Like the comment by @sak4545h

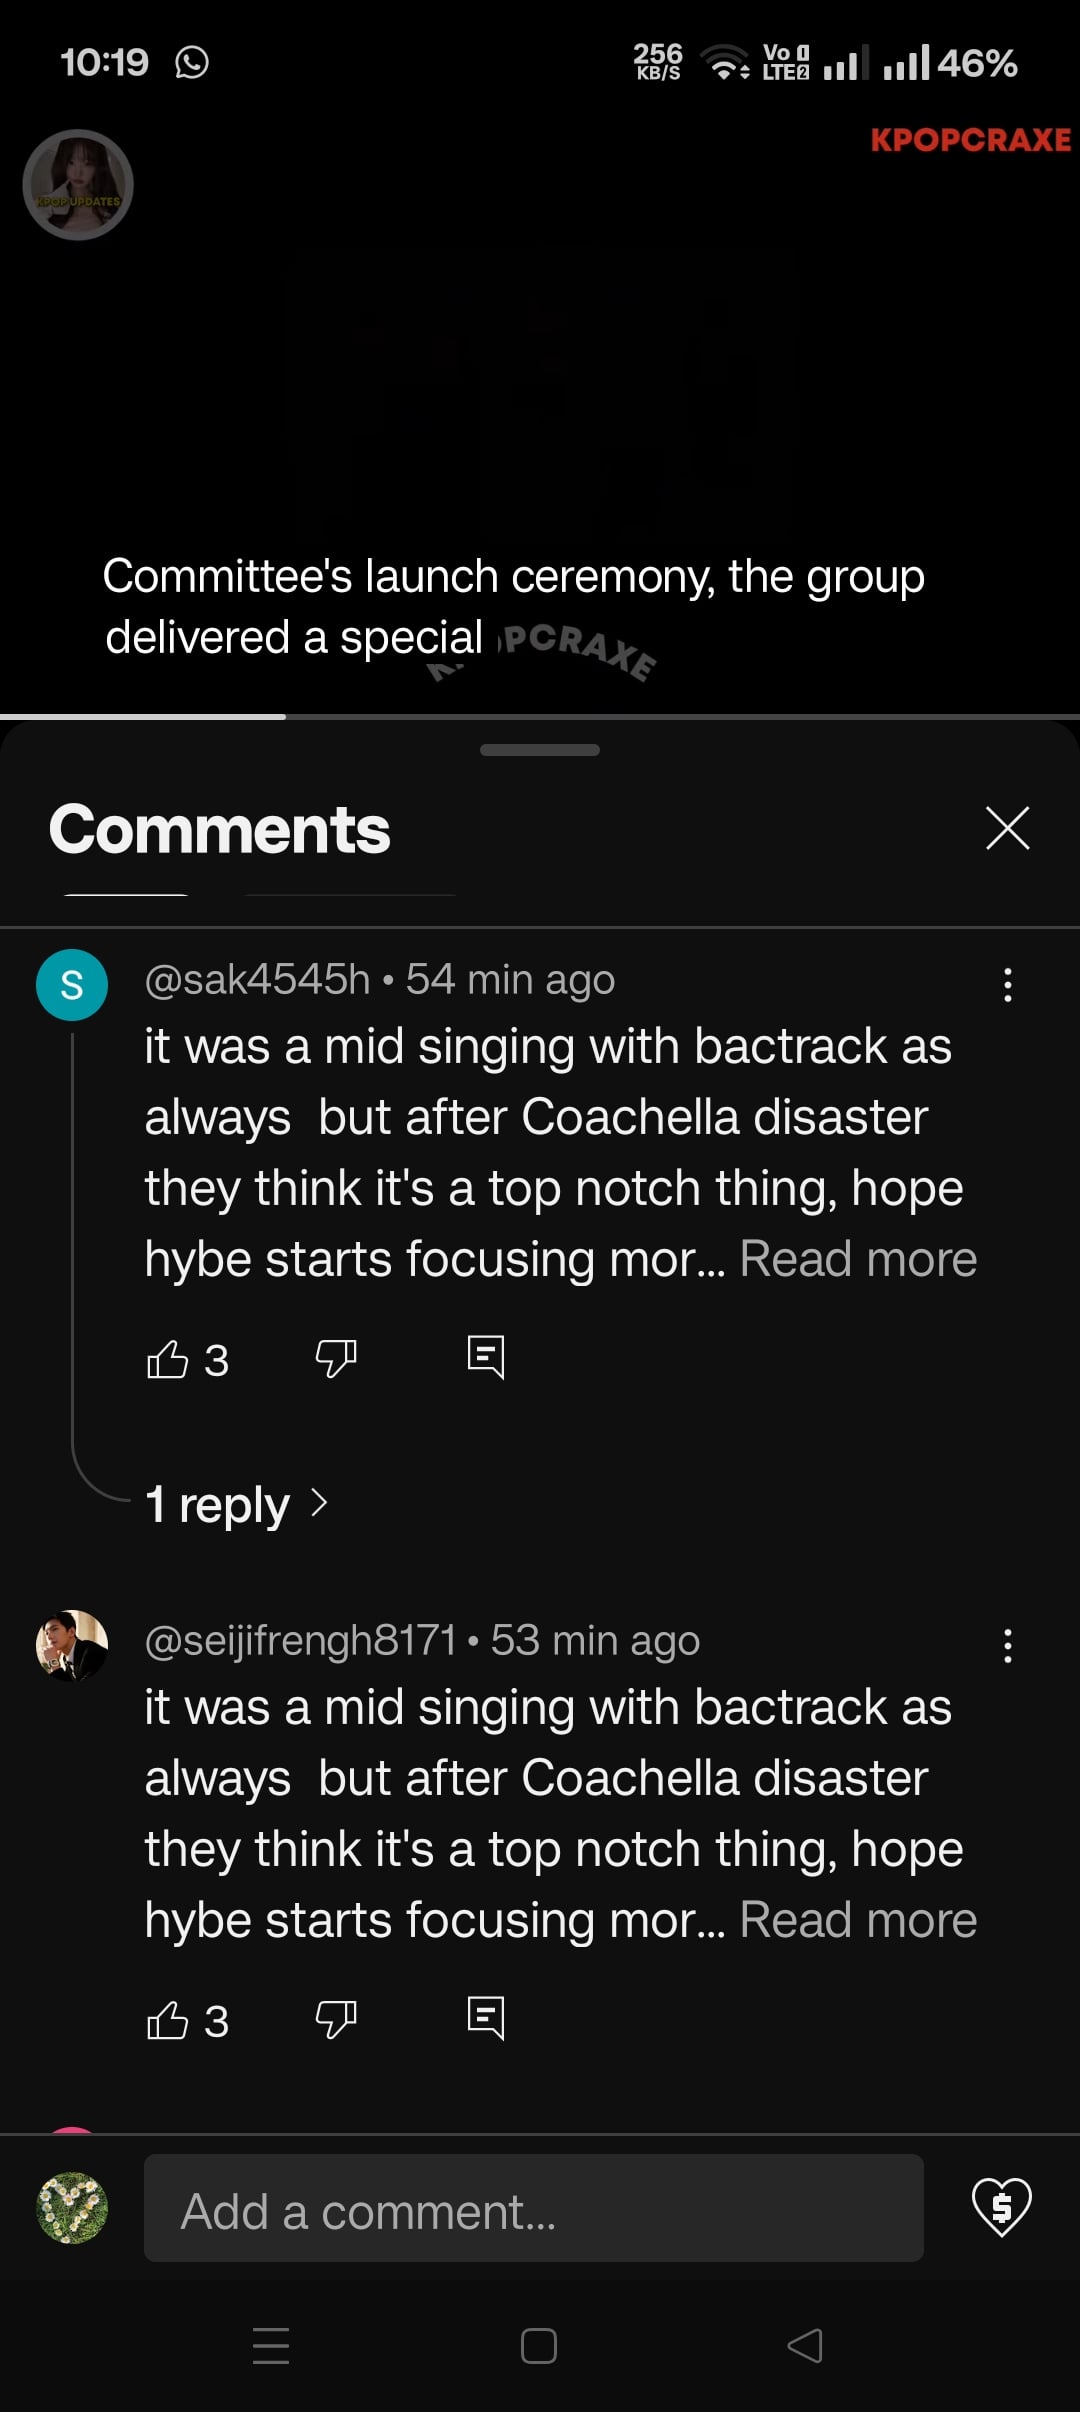(x=168, y=1359)
